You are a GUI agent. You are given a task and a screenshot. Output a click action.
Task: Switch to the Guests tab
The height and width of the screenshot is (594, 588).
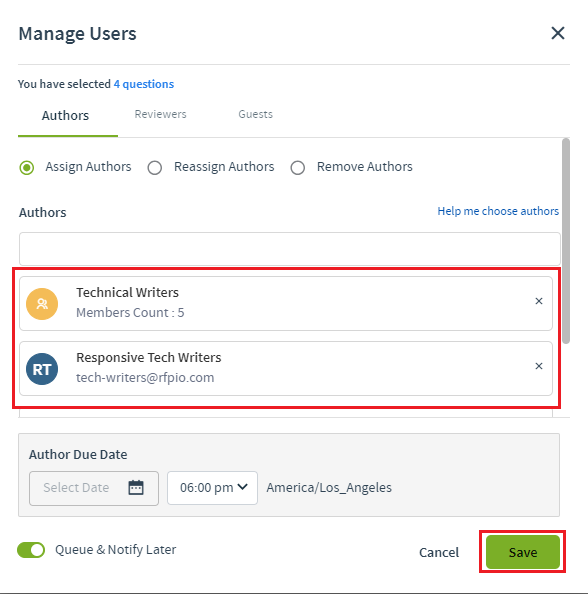(255, 114)
